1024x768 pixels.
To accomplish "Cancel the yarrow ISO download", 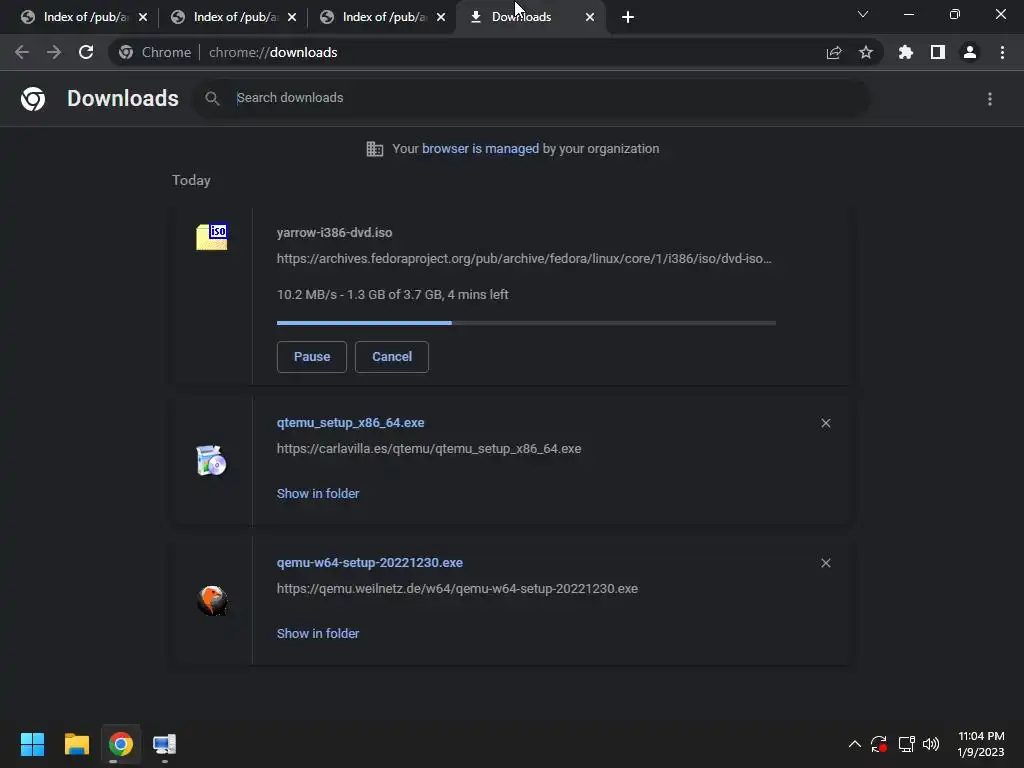I will click(392, 357).
